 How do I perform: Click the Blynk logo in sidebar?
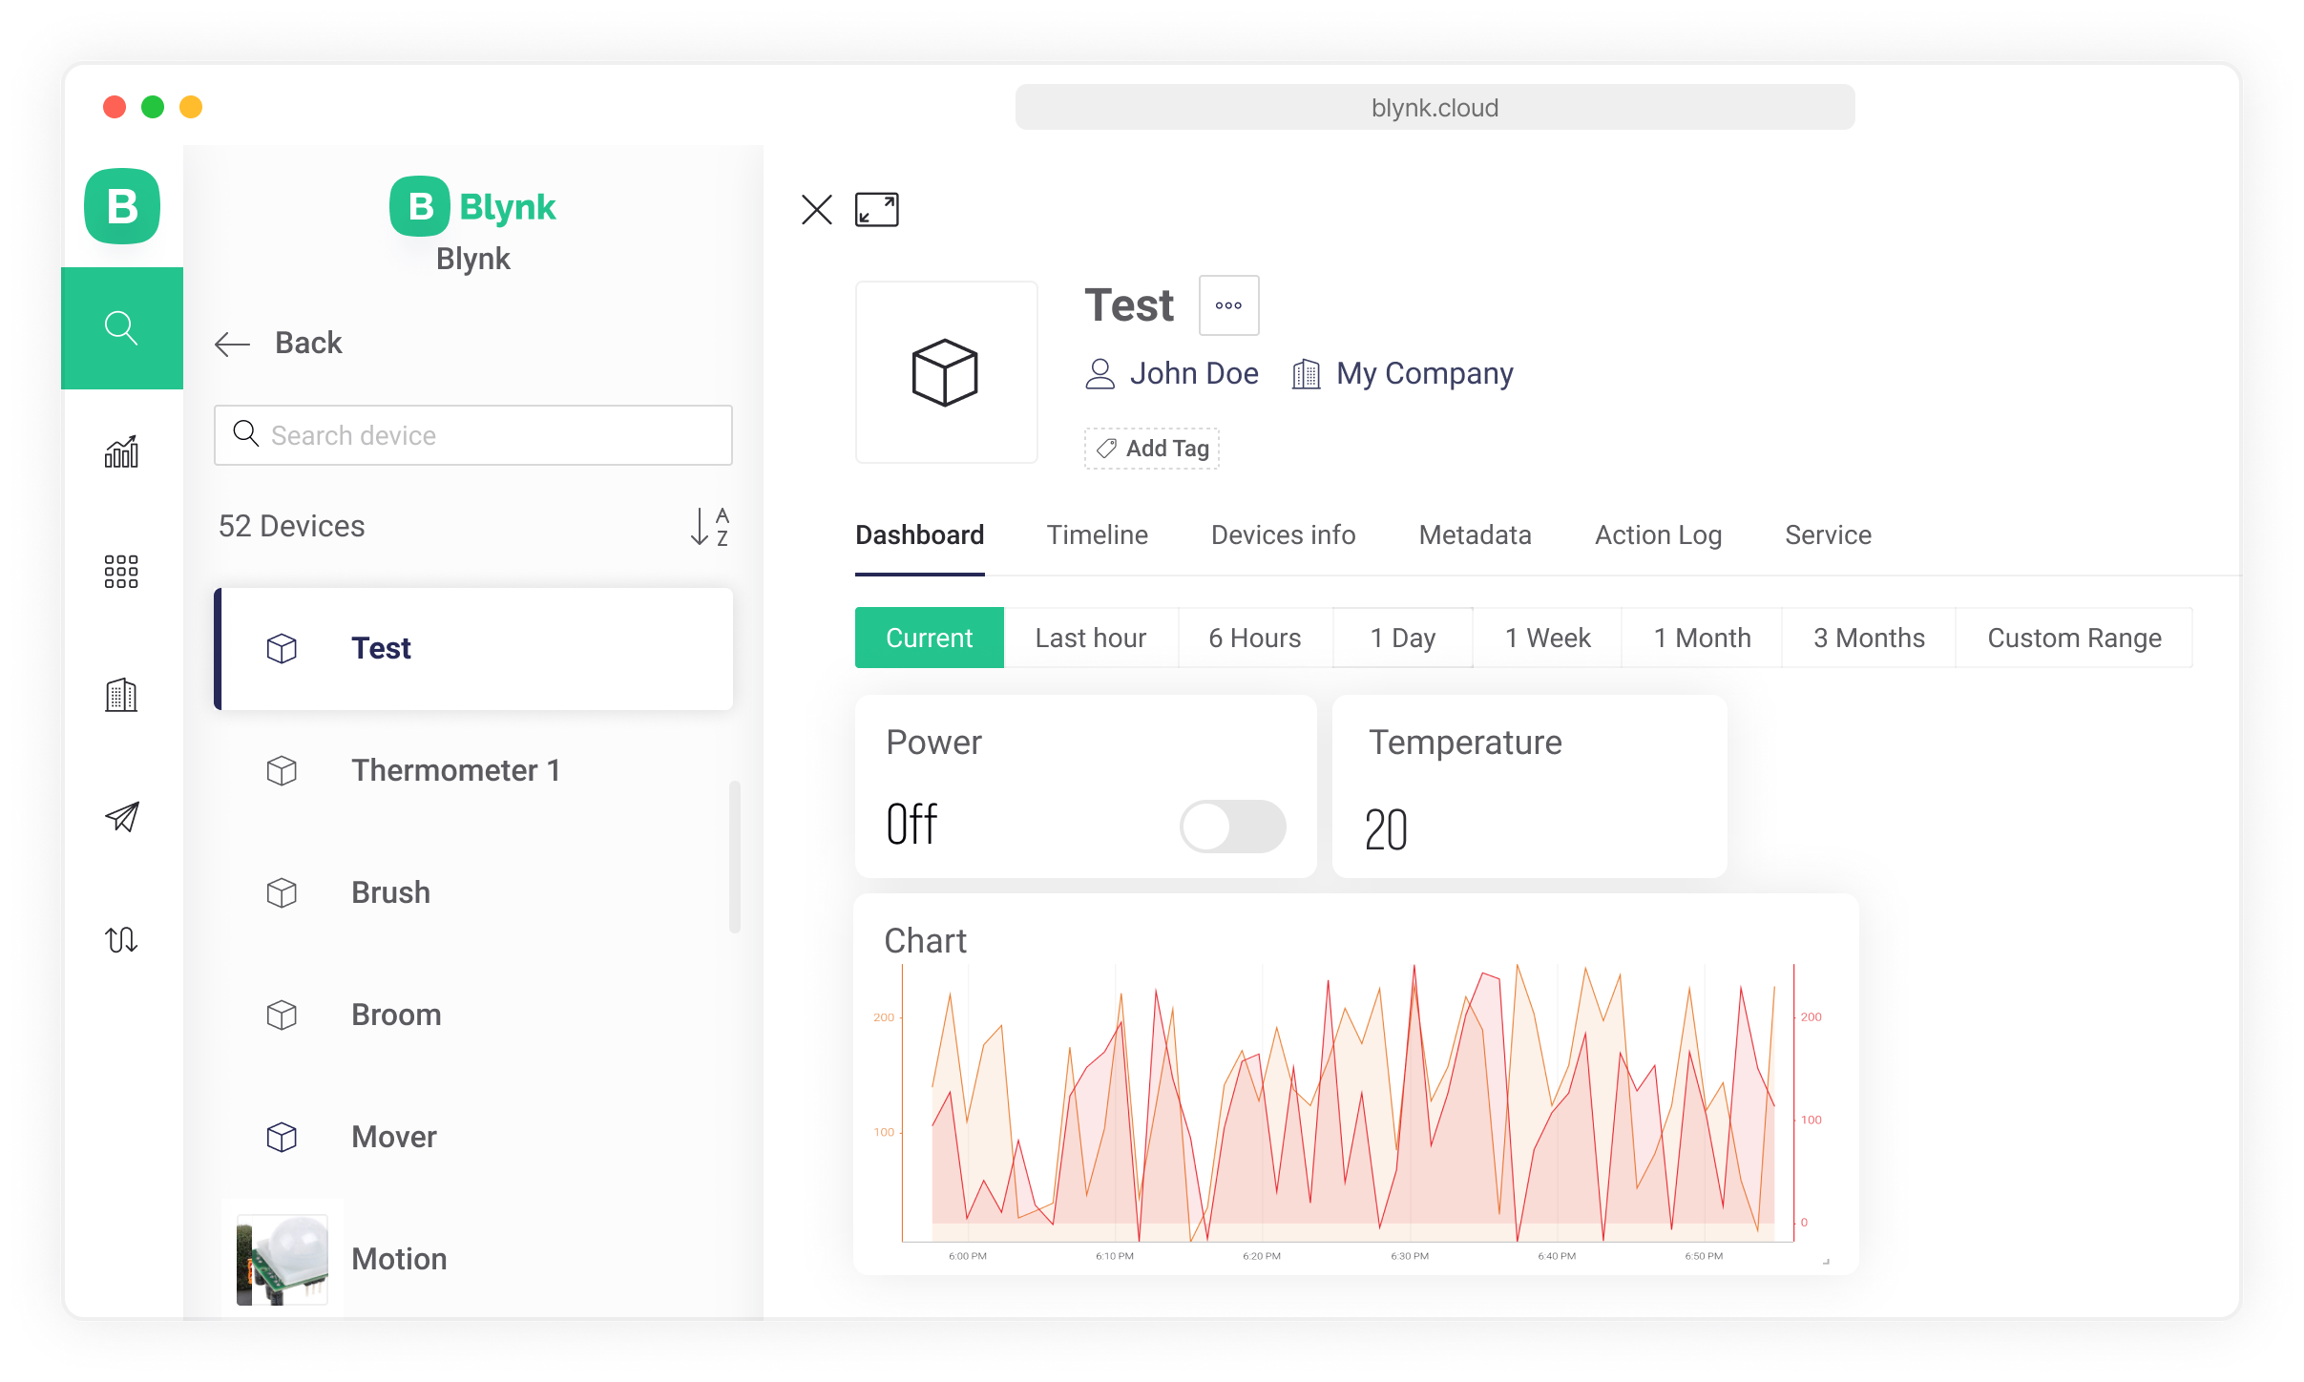click(x=122, y=206)
